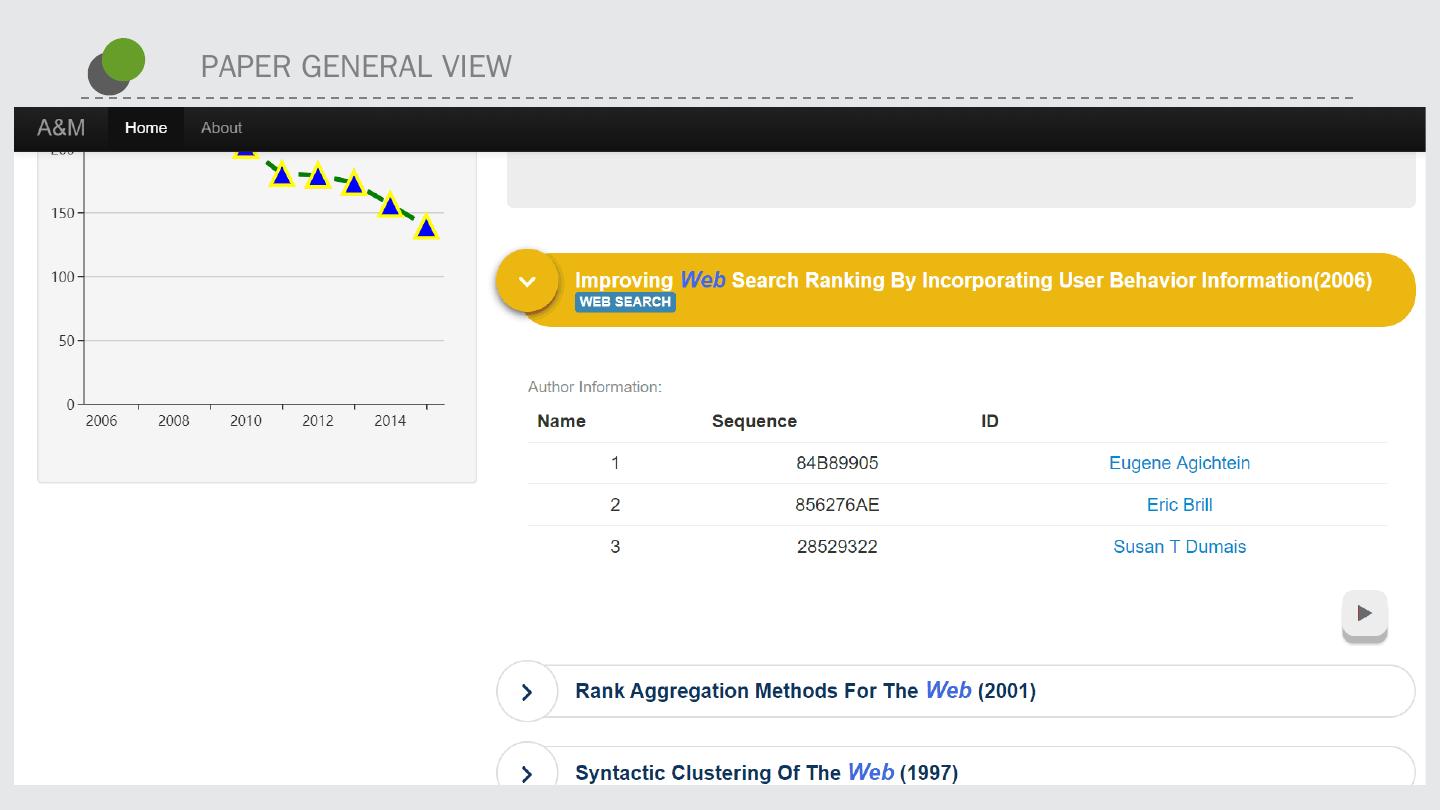The height and width of the screenshot is (810, 1440).
Task: Click the Improving Web Search Ranking title
Action: (x=972, y=280)
